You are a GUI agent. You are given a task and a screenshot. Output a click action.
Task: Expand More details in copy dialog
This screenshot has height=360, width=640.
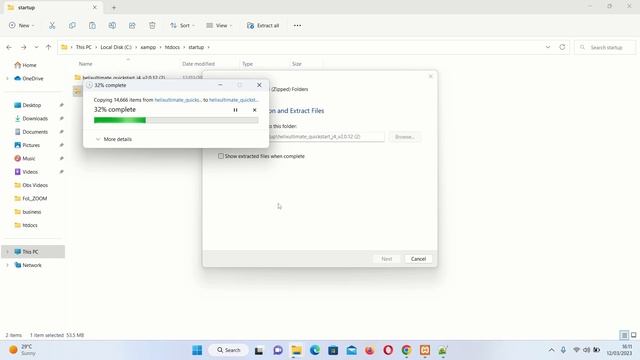[x=113, y=139]
